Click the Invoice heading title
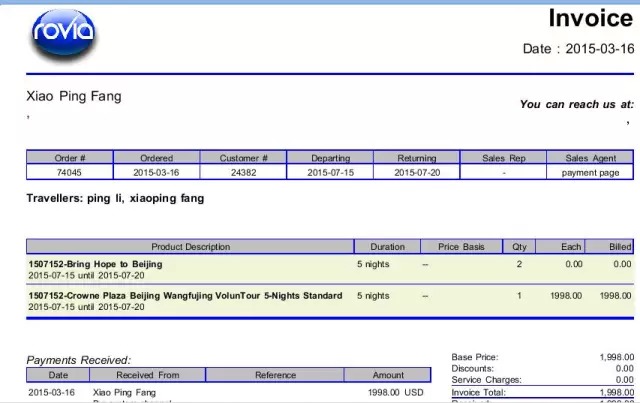 [x=590, y=18]
